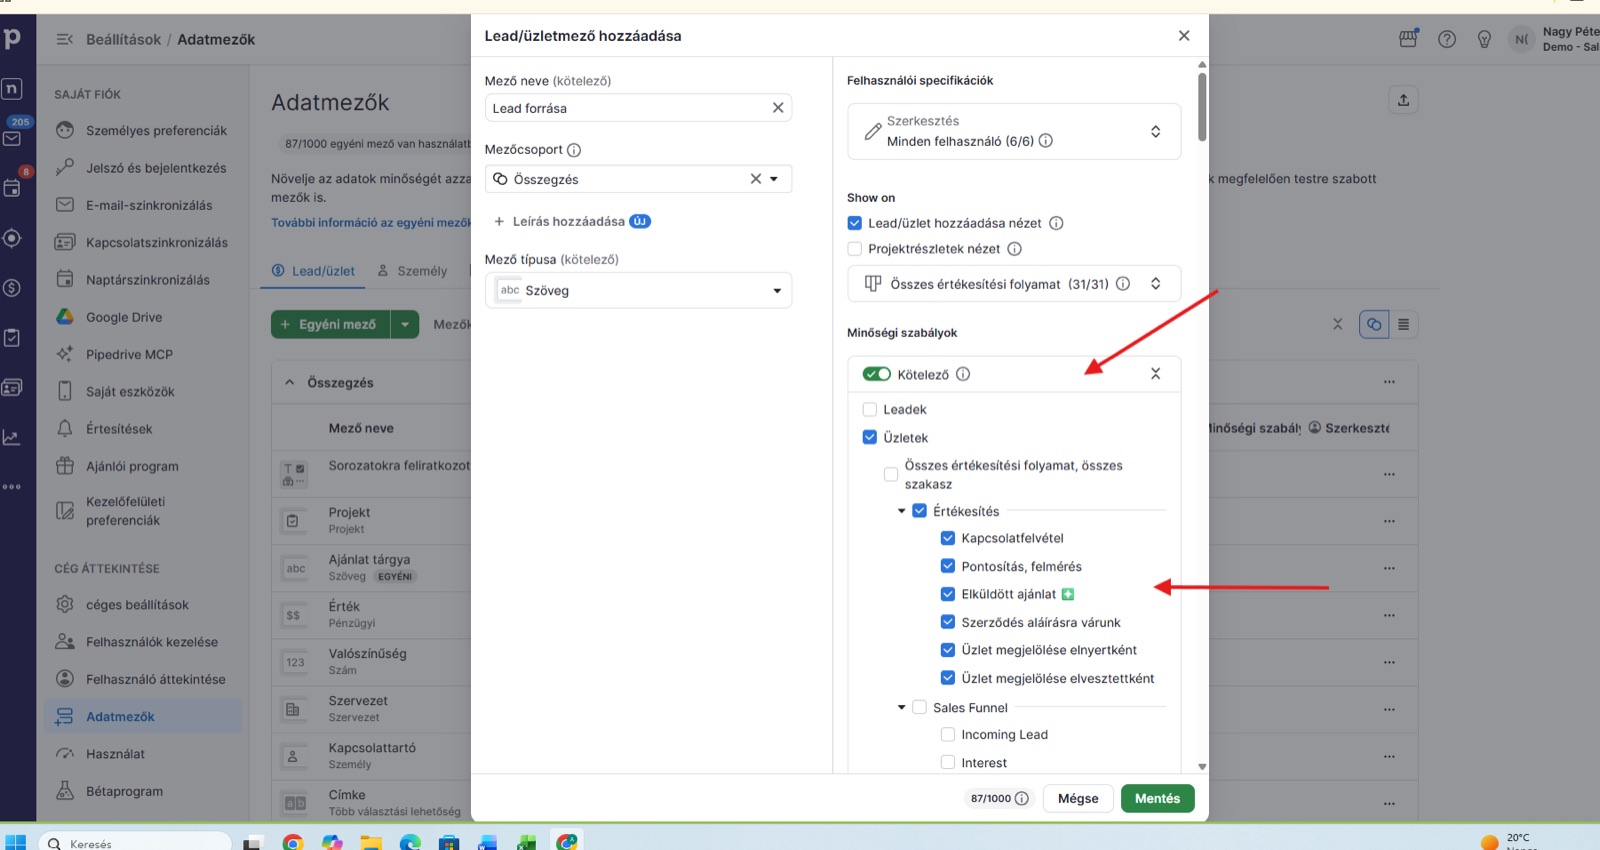
Task: Clear the Lead forrása field name text
Action: click(x=778, y=108)
